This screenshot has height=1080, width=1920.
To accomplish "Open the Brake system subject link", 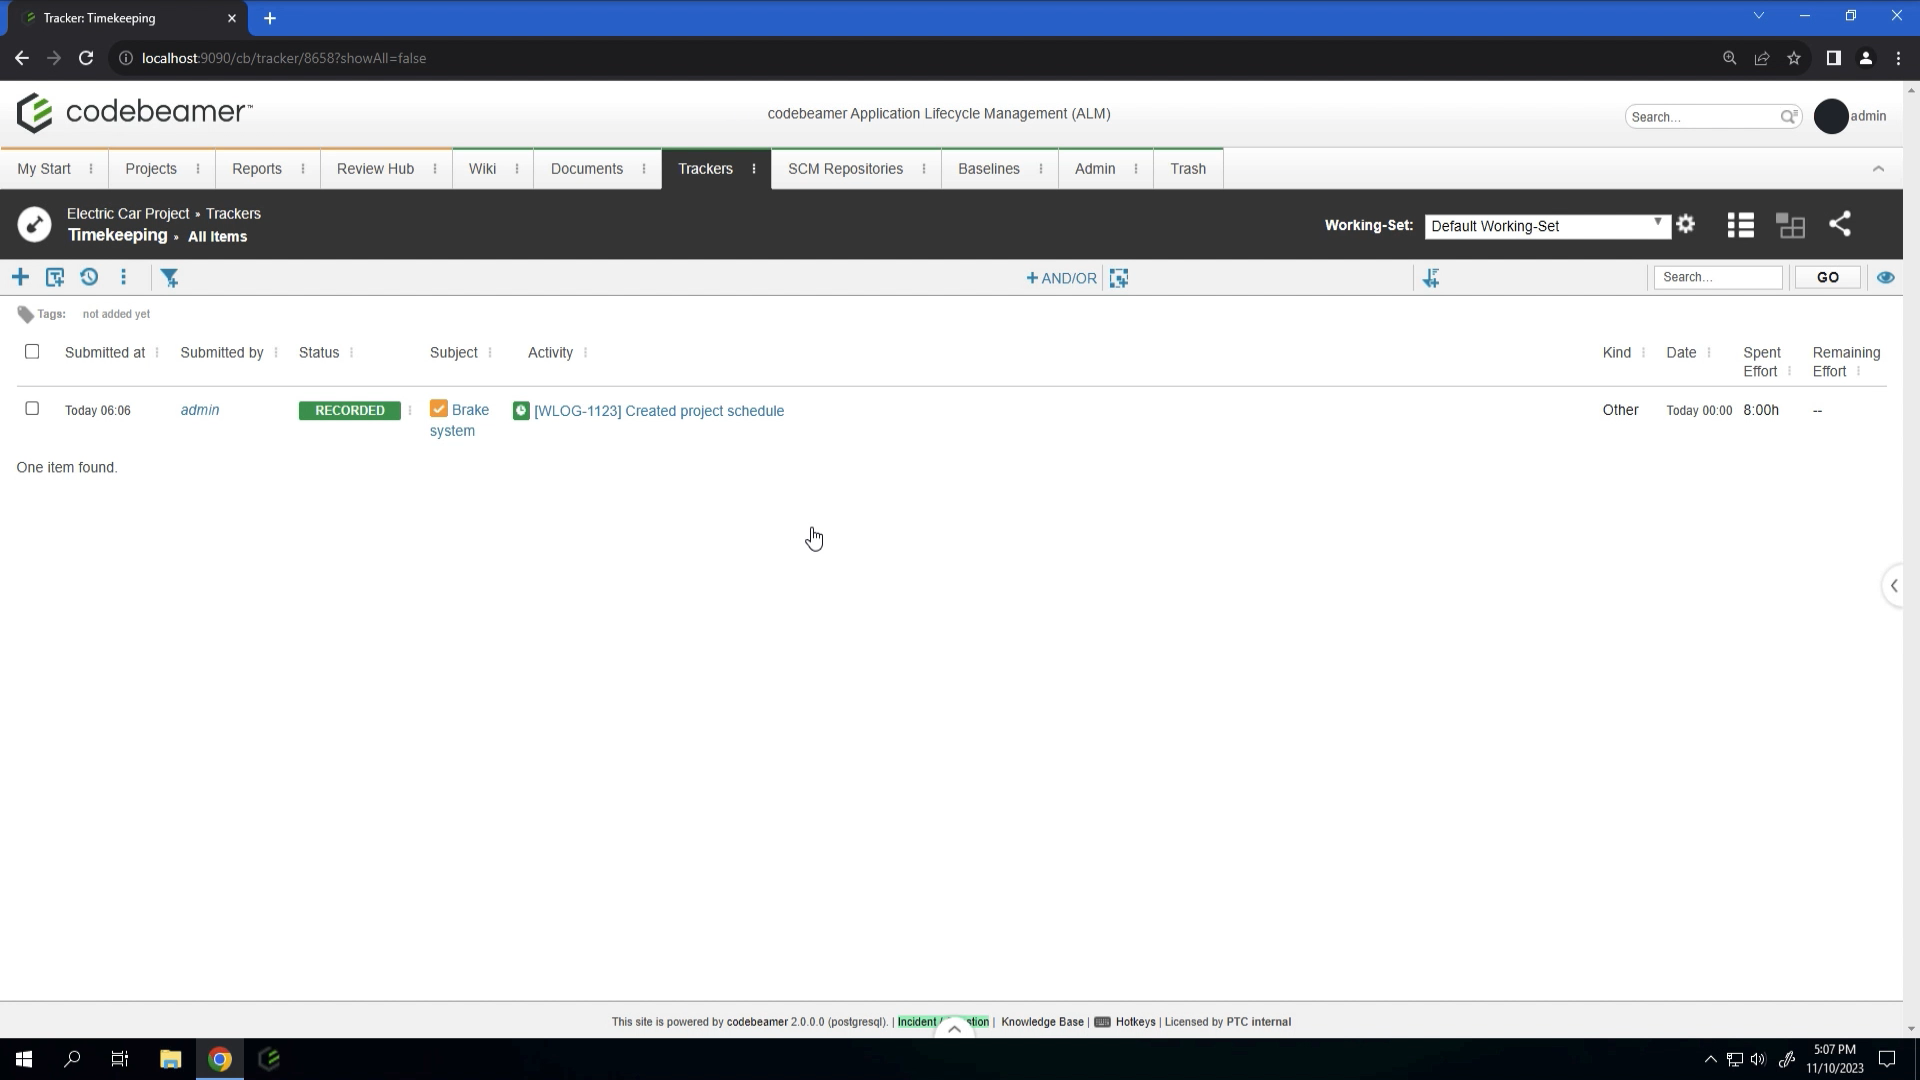I will 460,420.
